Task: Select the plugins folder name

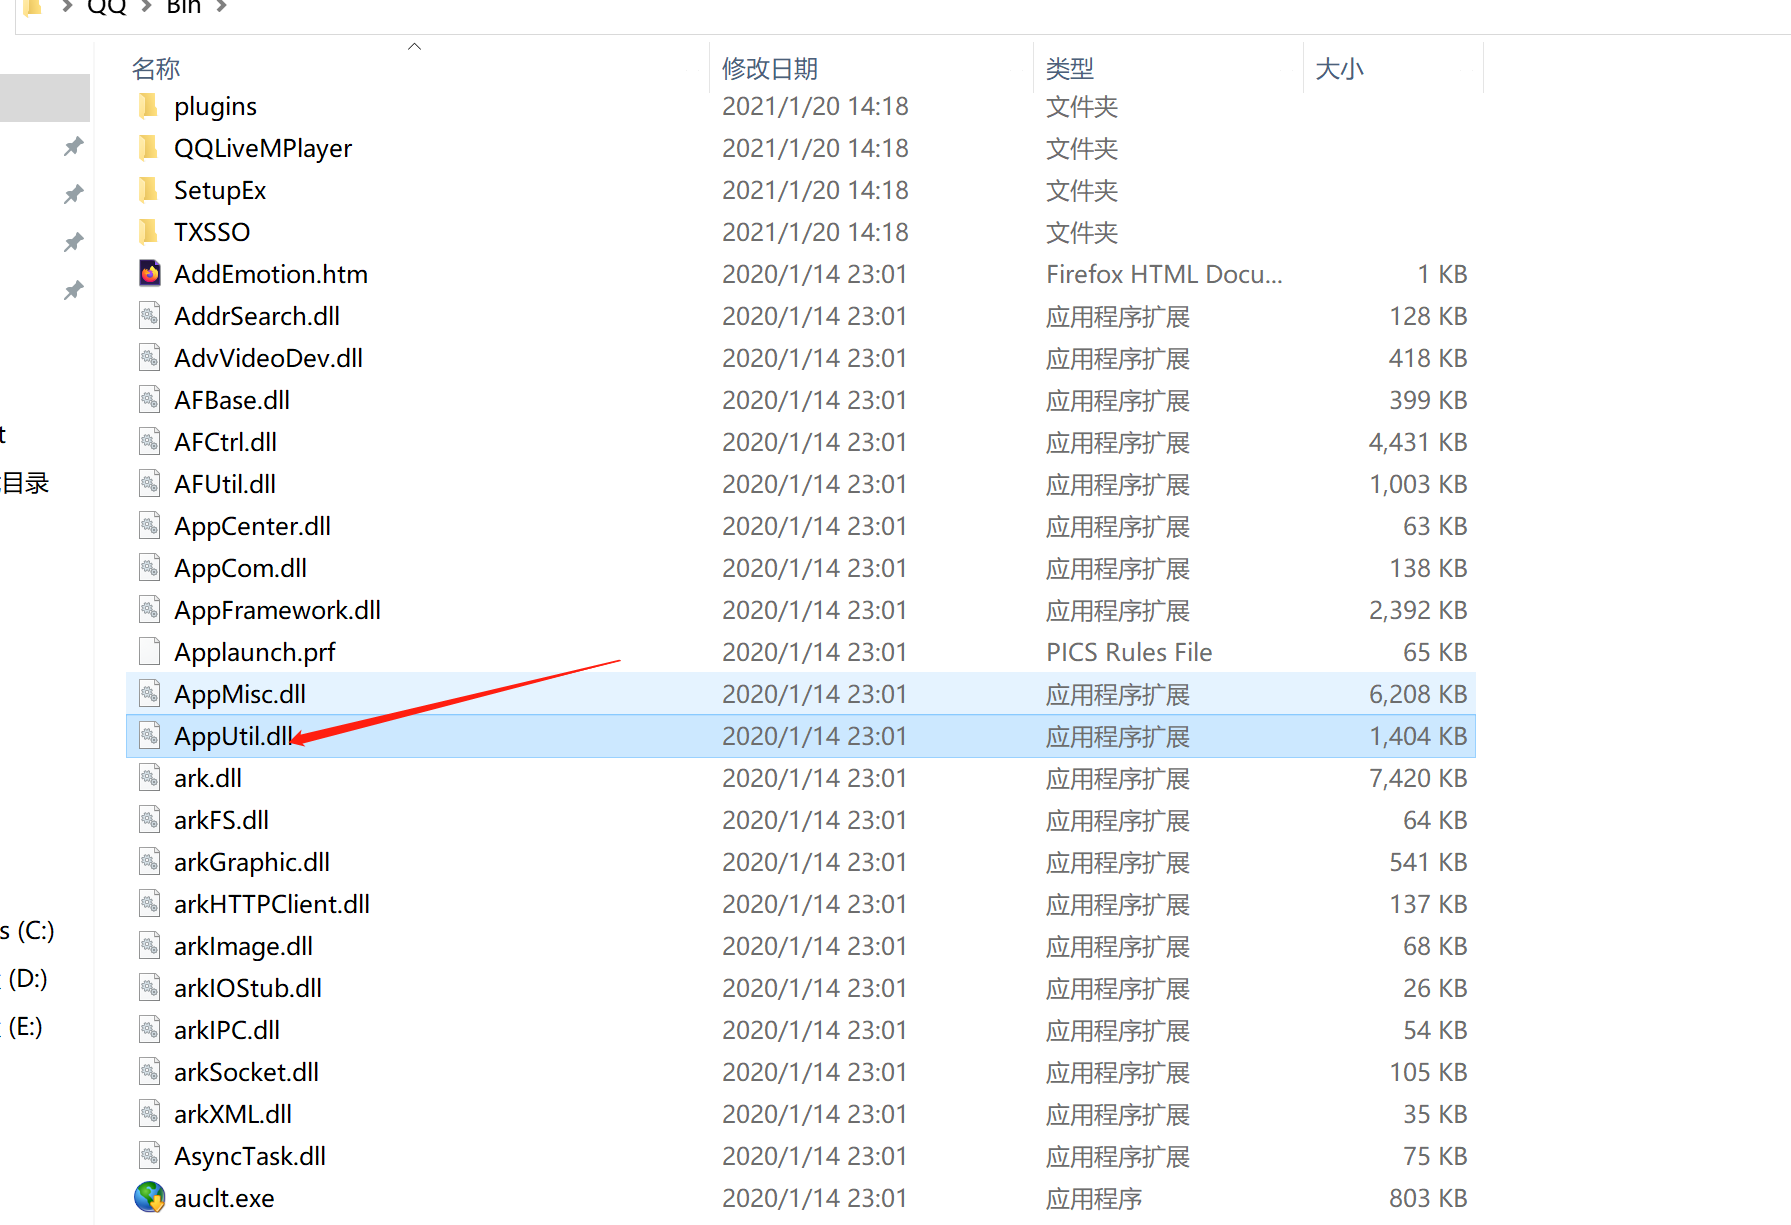Action: 215,107
